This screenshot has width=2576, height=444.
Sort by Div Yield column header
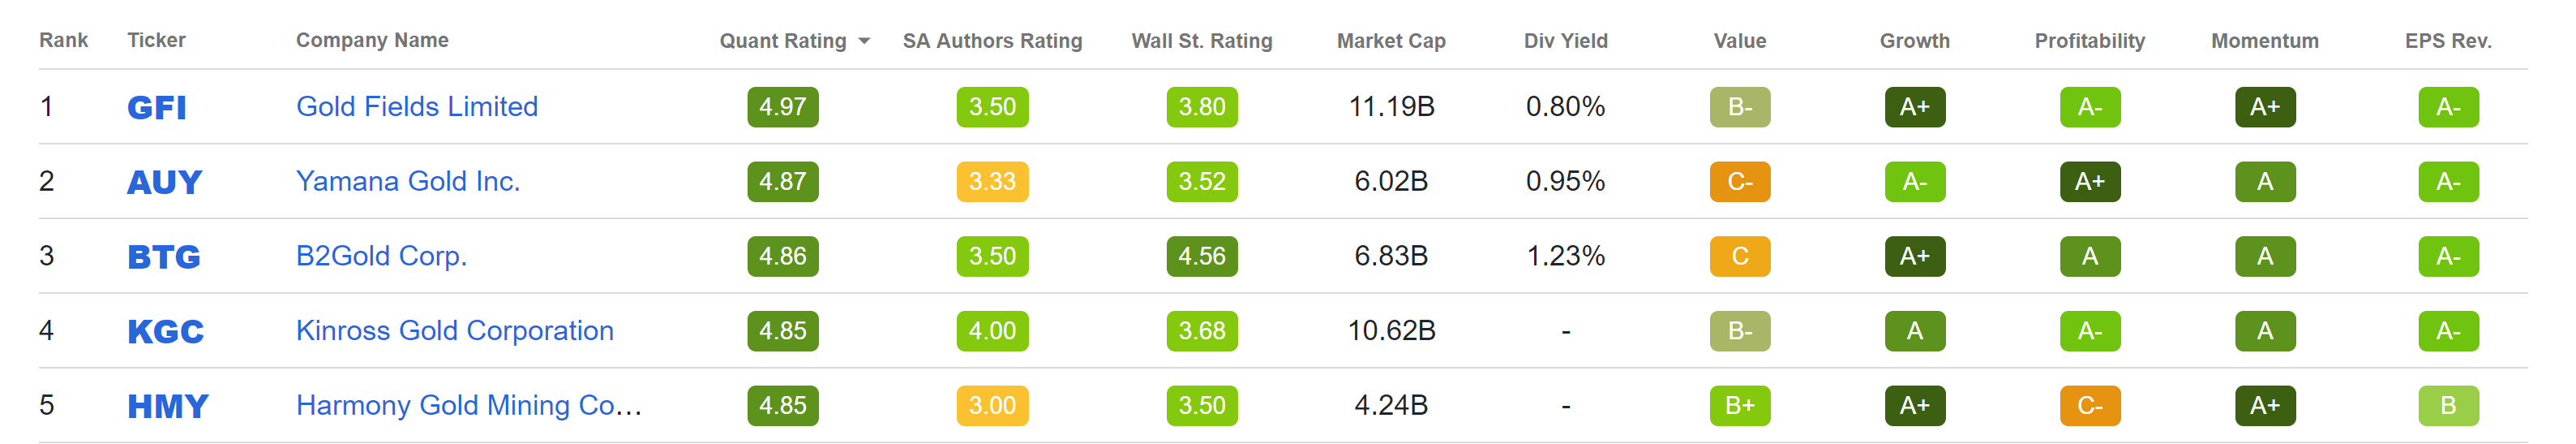[x=1565, y=41]
